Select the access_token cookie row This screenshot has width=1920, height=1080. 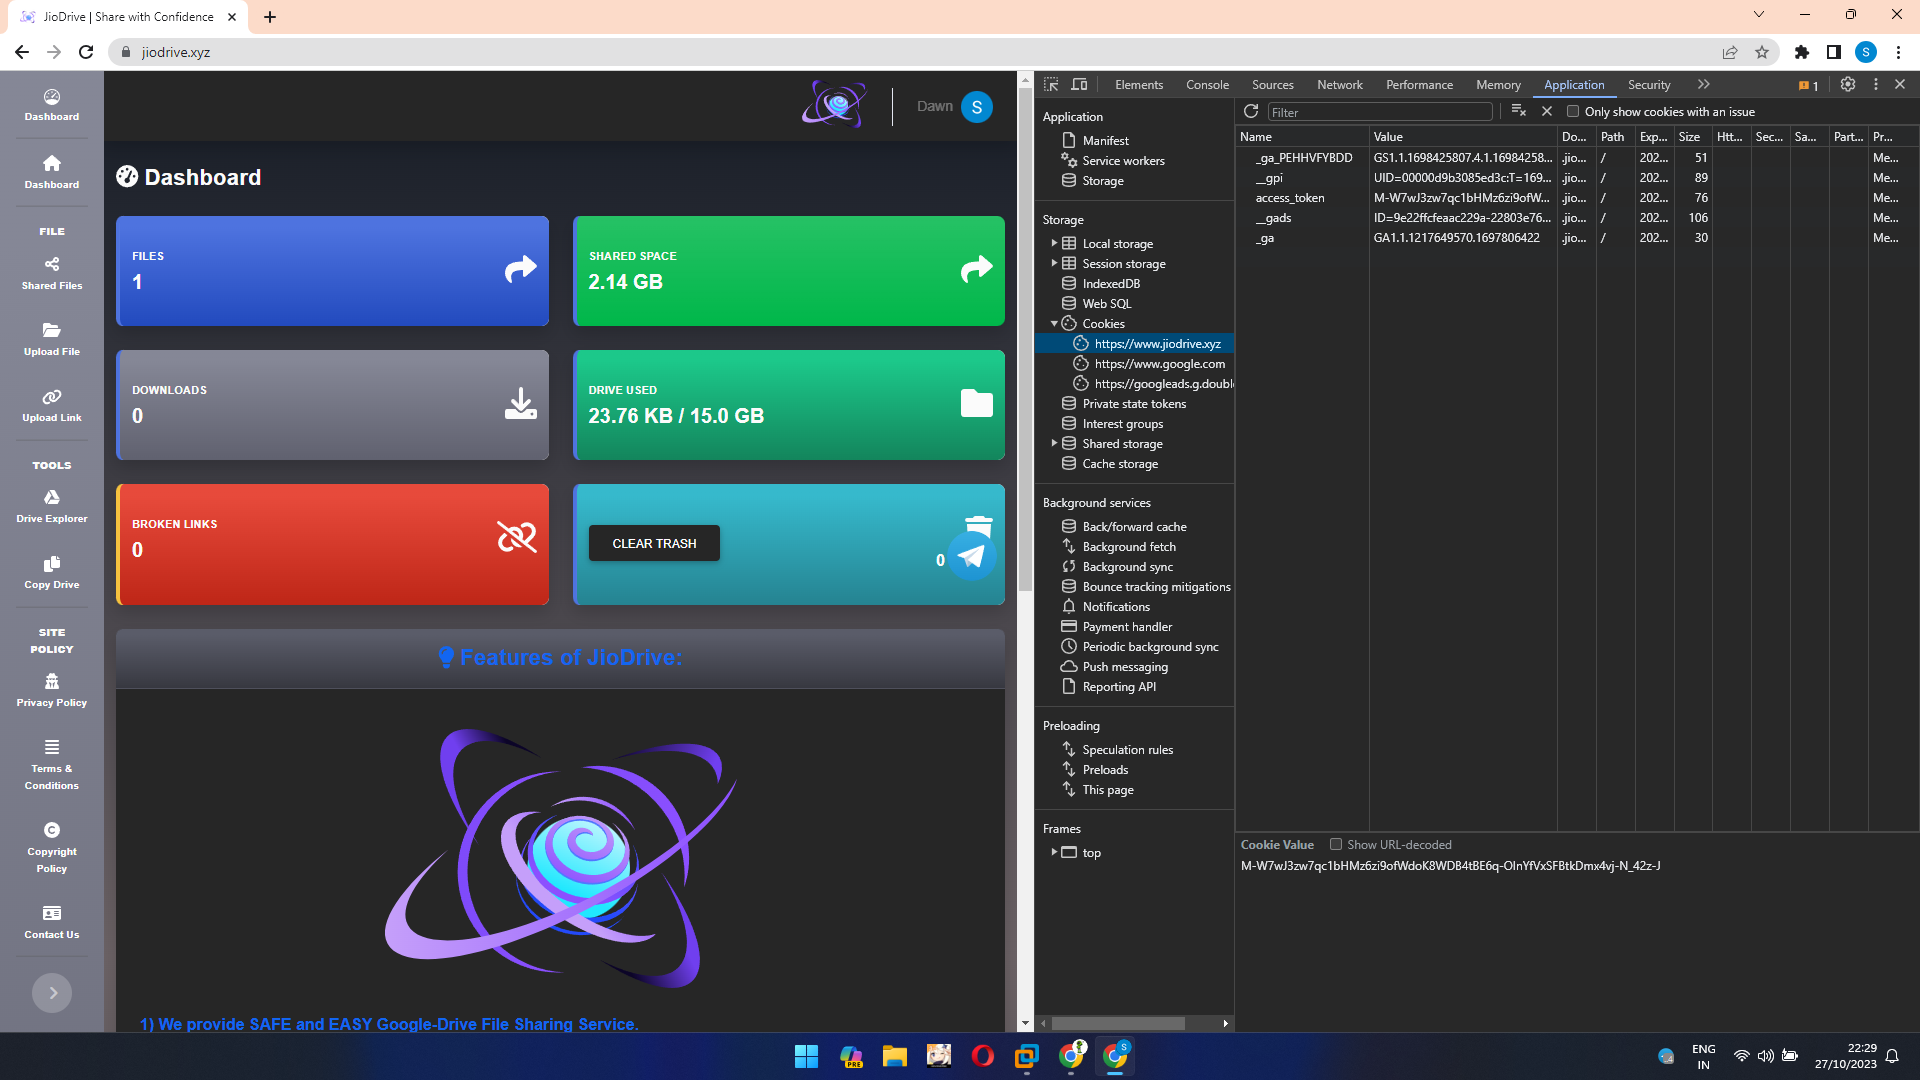point(1290,198)
